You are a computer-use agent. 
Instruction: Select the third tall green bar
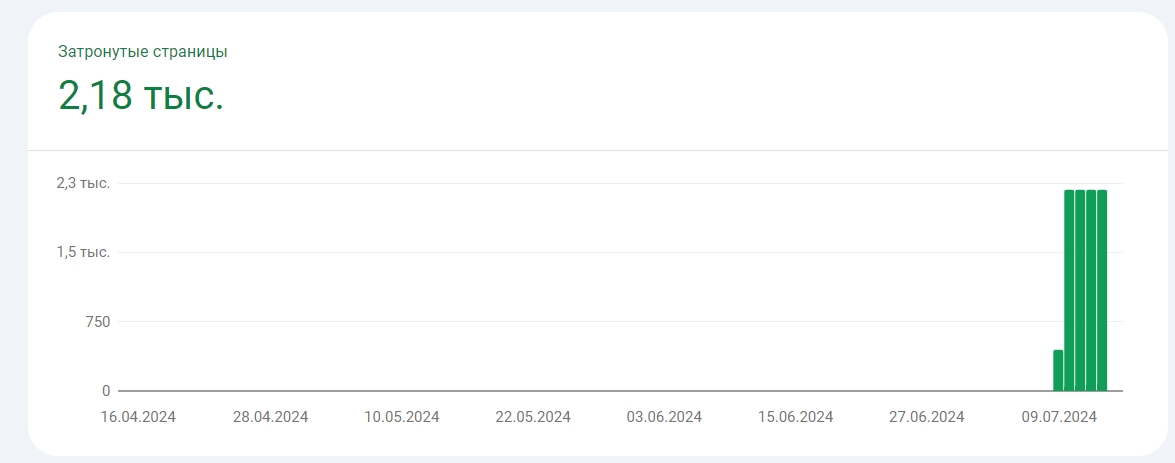[1091, 291]
